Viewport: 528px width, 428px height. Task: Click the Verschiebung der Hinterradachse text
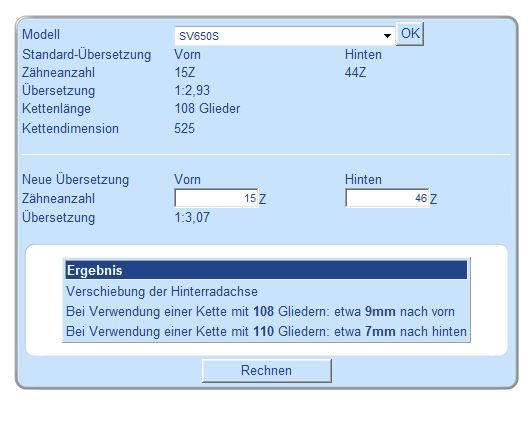click(x=162, y=291)
